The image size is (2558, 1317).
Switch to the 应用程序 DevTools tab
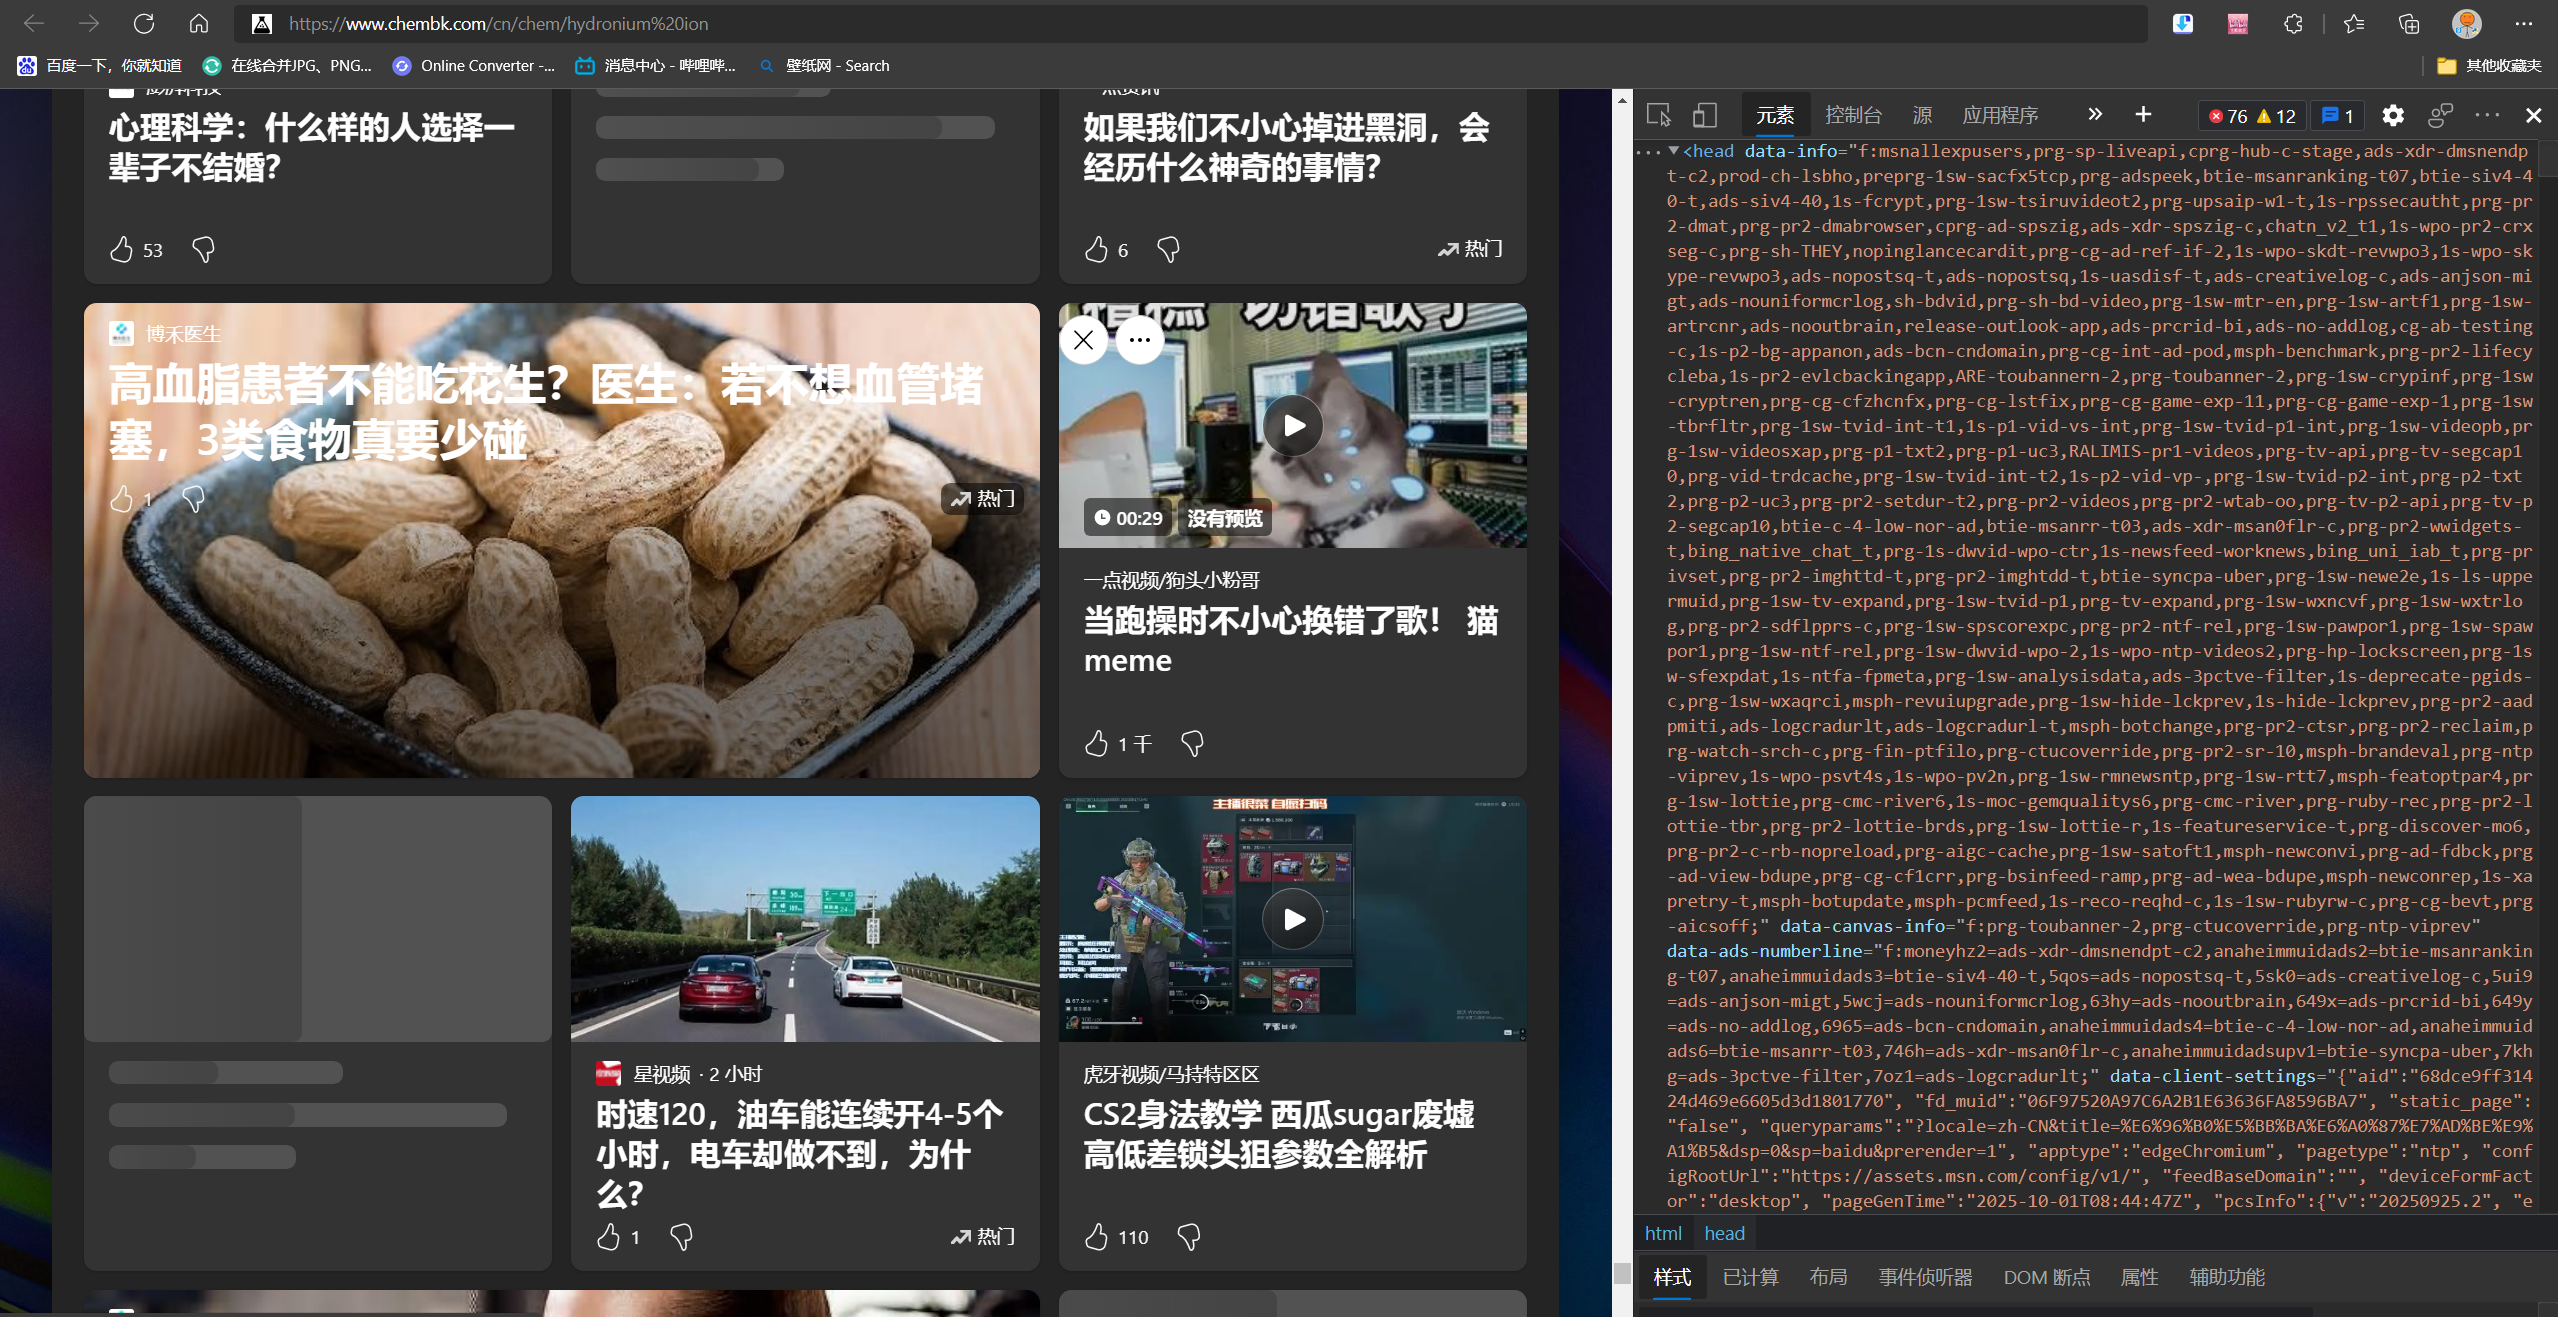[2000, 116]
